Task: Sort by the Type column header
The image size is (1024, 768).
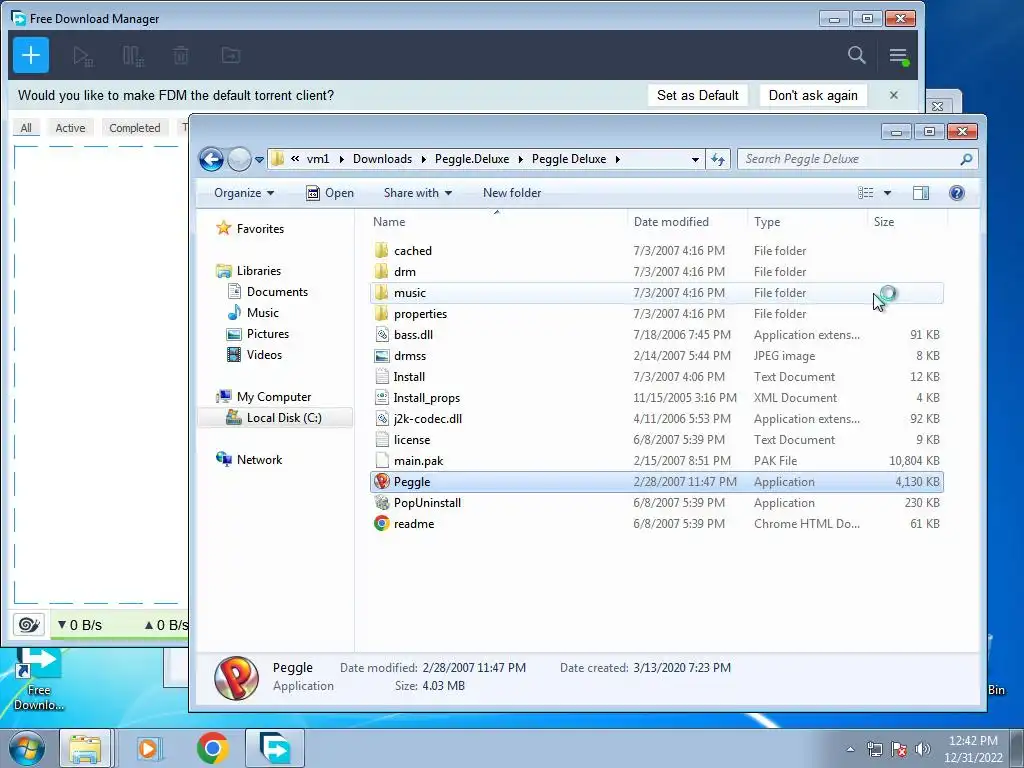Action: point(807,222)
